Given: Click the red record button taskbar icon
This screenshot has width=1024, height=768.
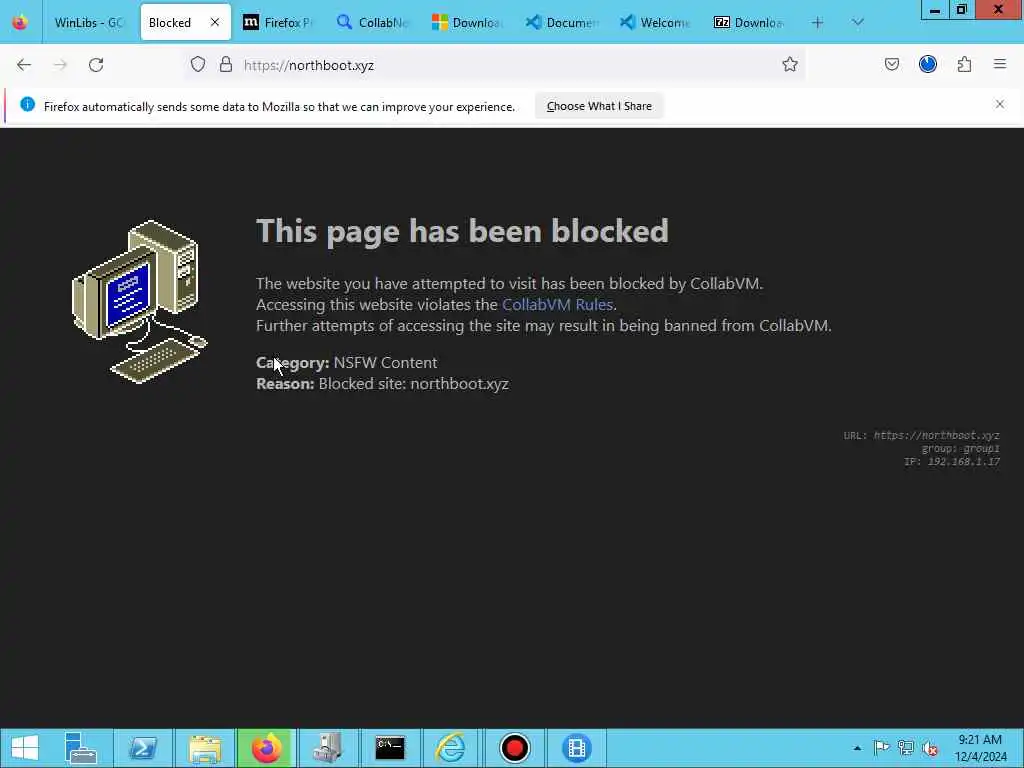Looking at the screenshot, I should click(x=514, y=748).
